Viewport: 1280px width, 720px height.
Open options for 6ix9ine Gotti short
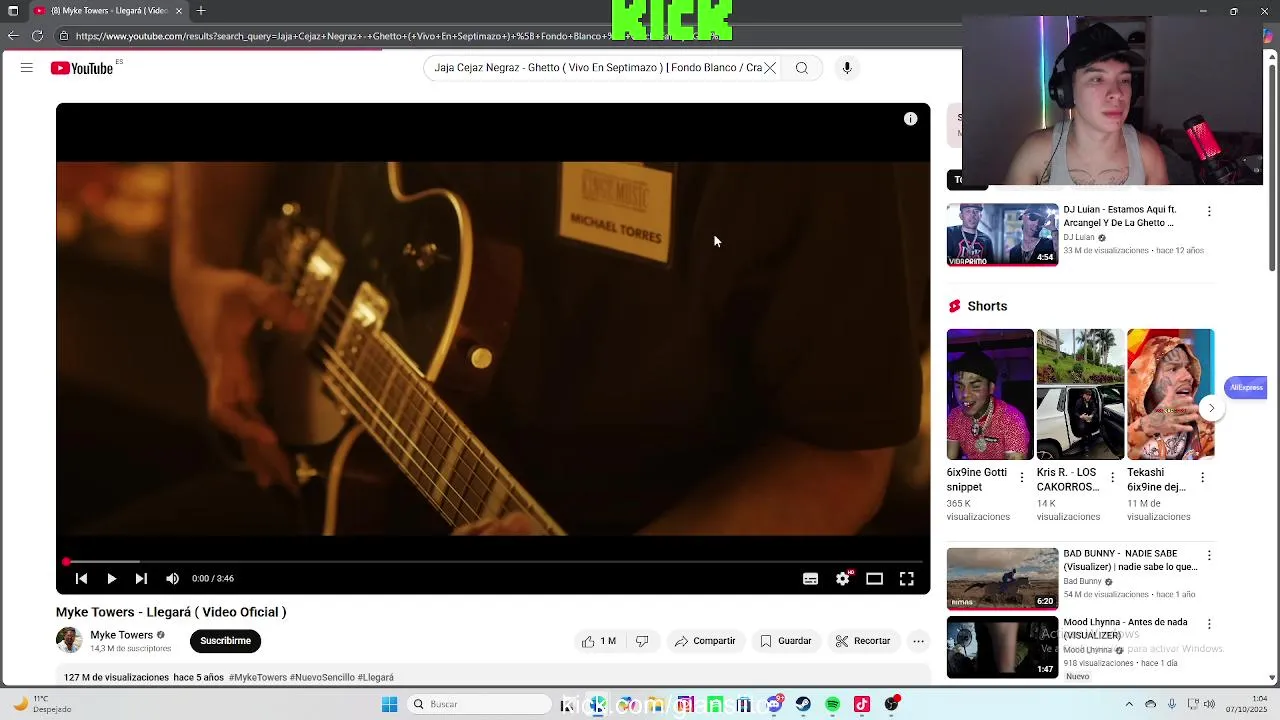pos(1022,478)
